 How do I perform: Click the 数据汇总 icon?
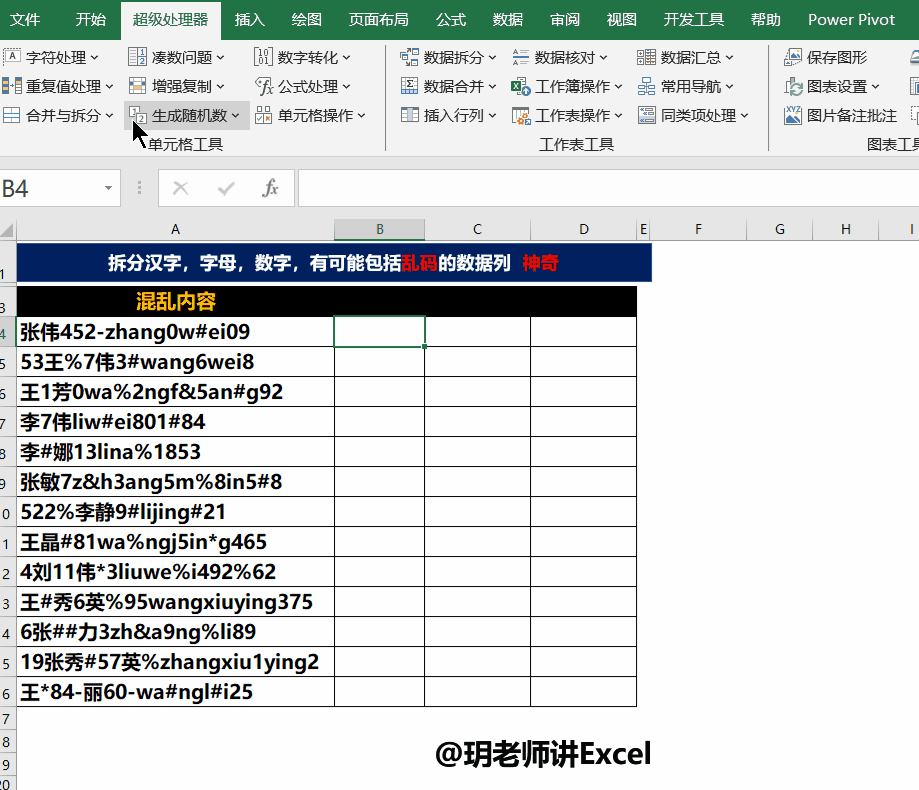[x=646, y=57]
